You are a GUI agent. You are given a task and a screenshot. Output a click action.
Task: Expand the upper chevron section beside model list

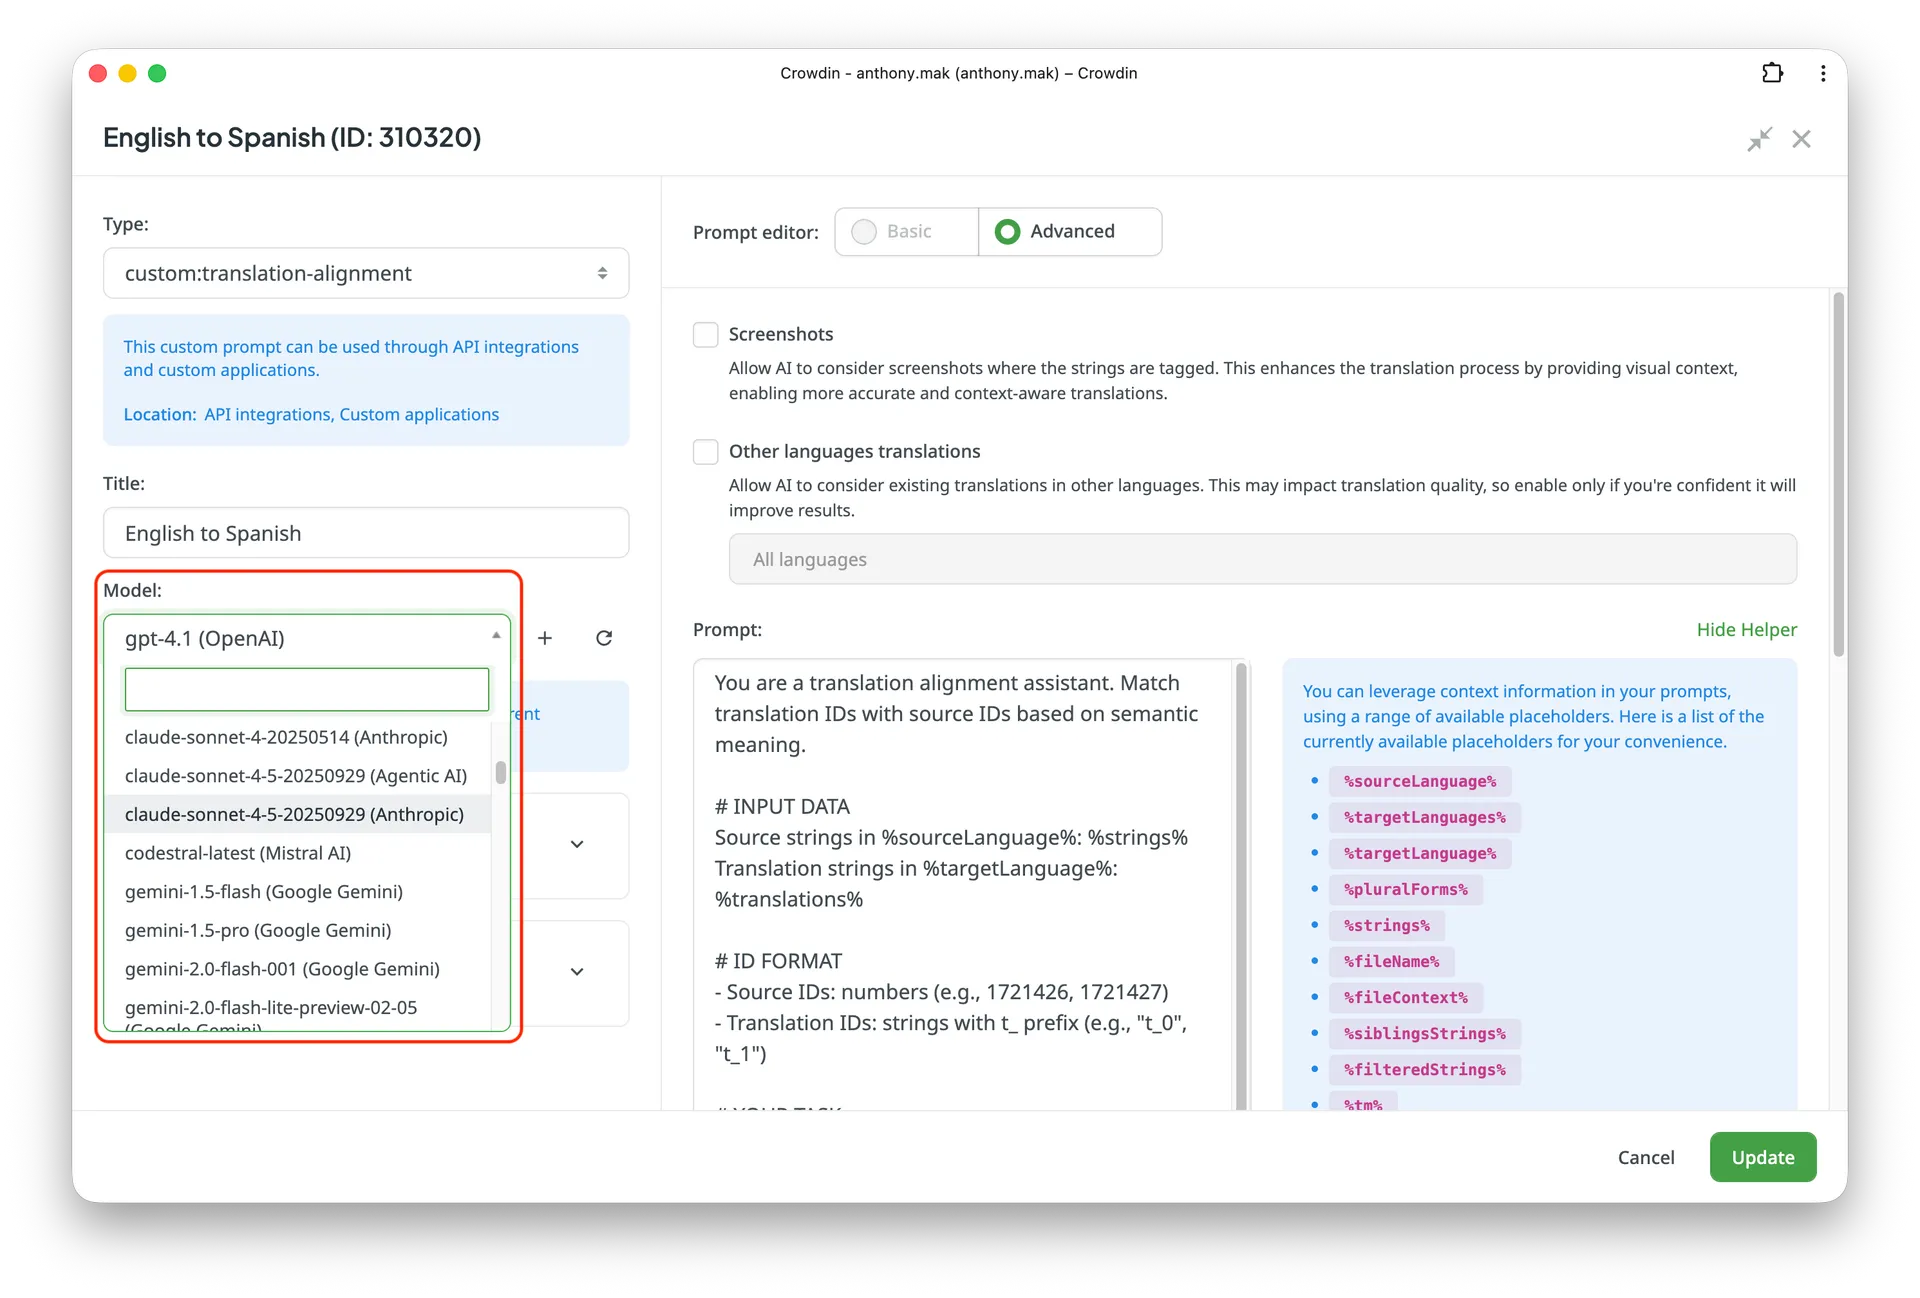(x=577, y=844)
